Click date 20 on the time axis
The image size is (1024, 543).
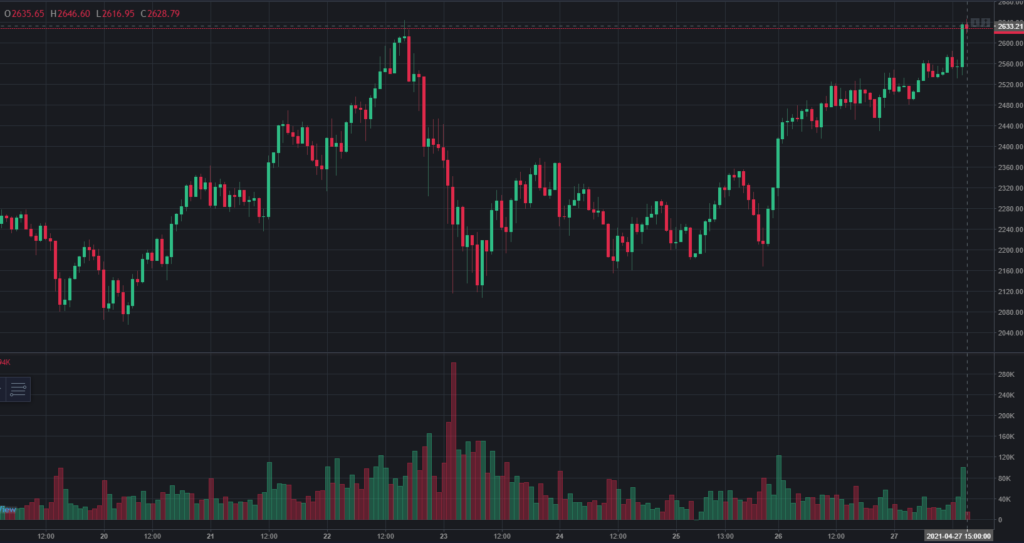point(104,536)
